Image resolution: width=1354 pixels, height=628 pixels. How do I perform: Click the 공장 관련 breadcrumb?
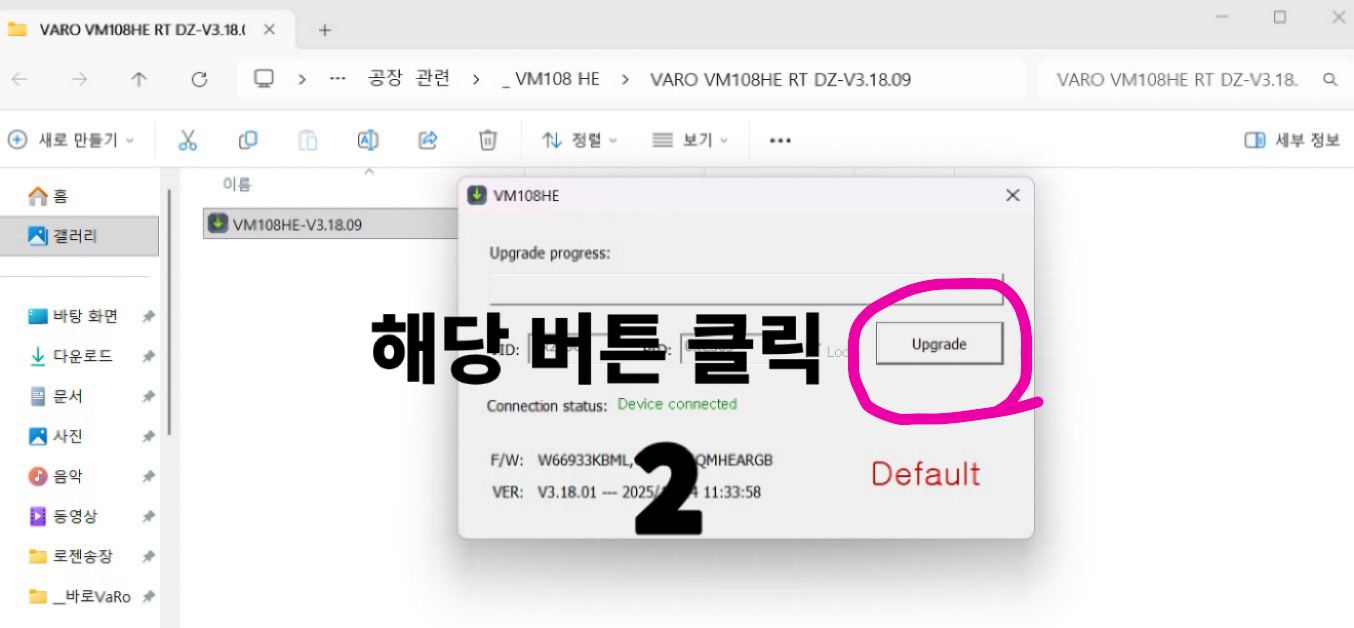[409, 78]
